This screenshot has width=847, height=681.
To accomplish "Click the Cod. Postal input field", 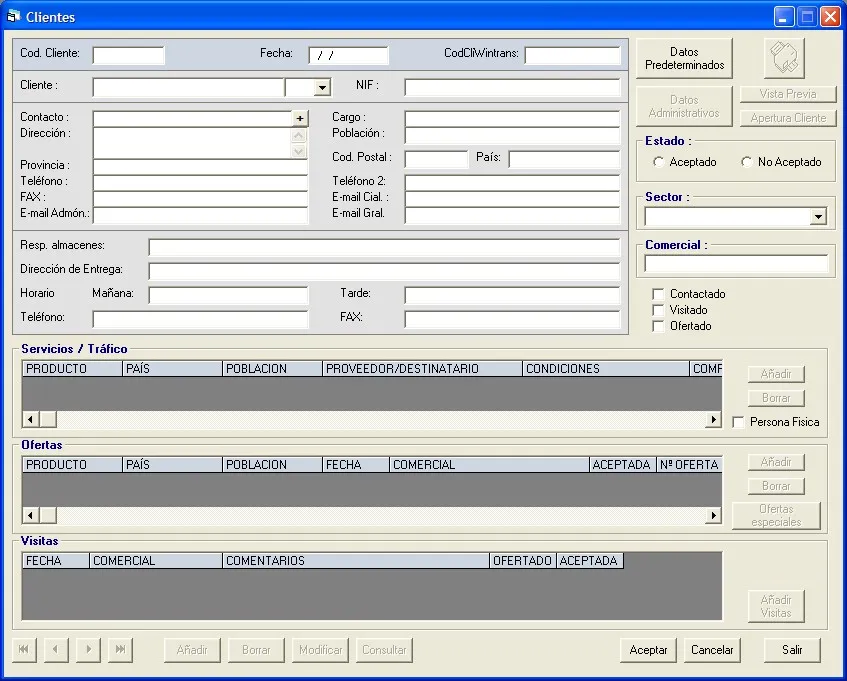I will point(436,159).
